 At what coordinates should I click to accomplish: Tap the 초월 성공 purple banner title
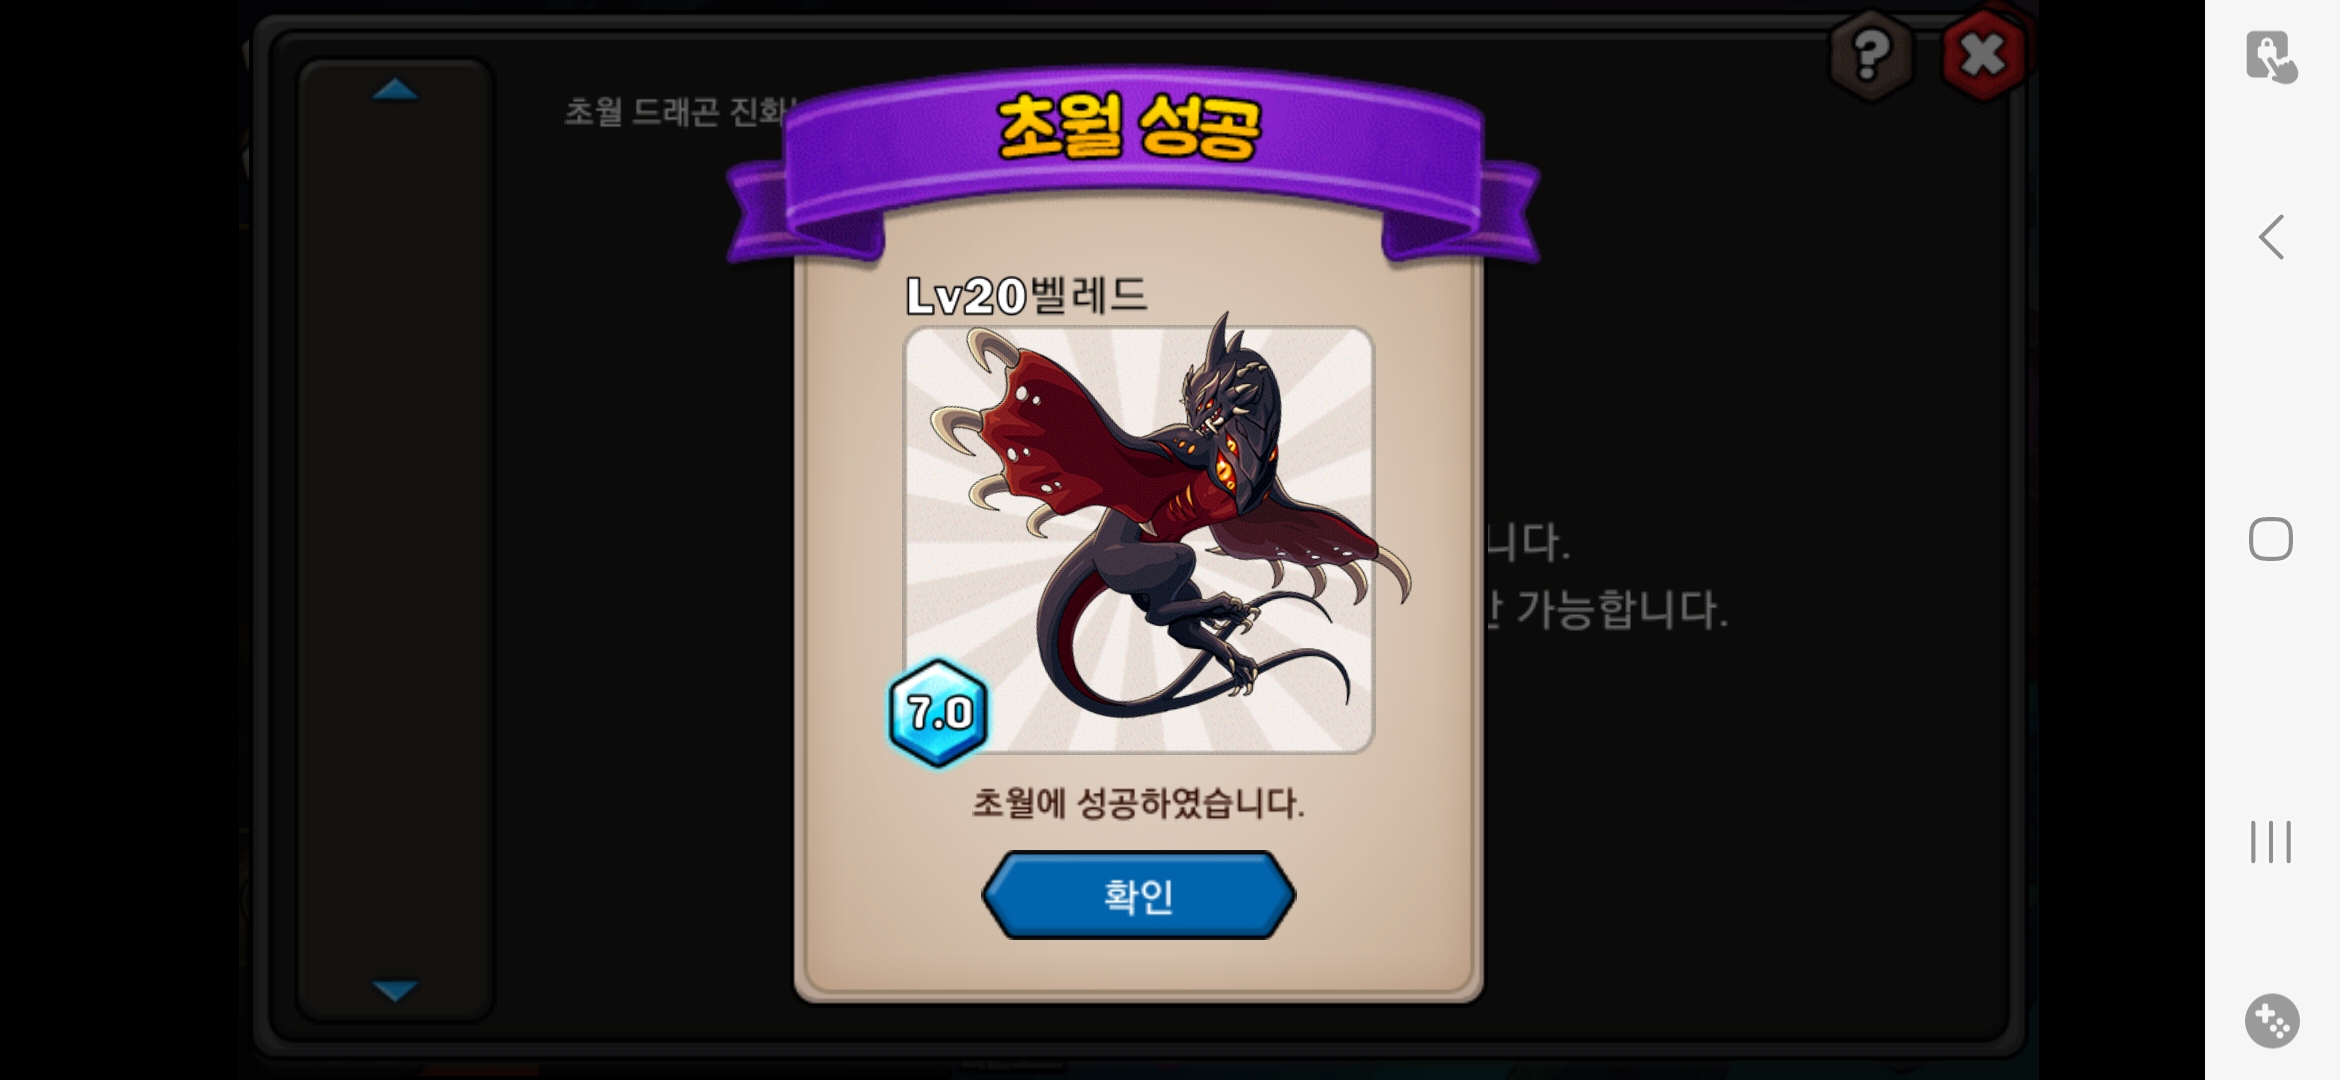coord(1130,127)
